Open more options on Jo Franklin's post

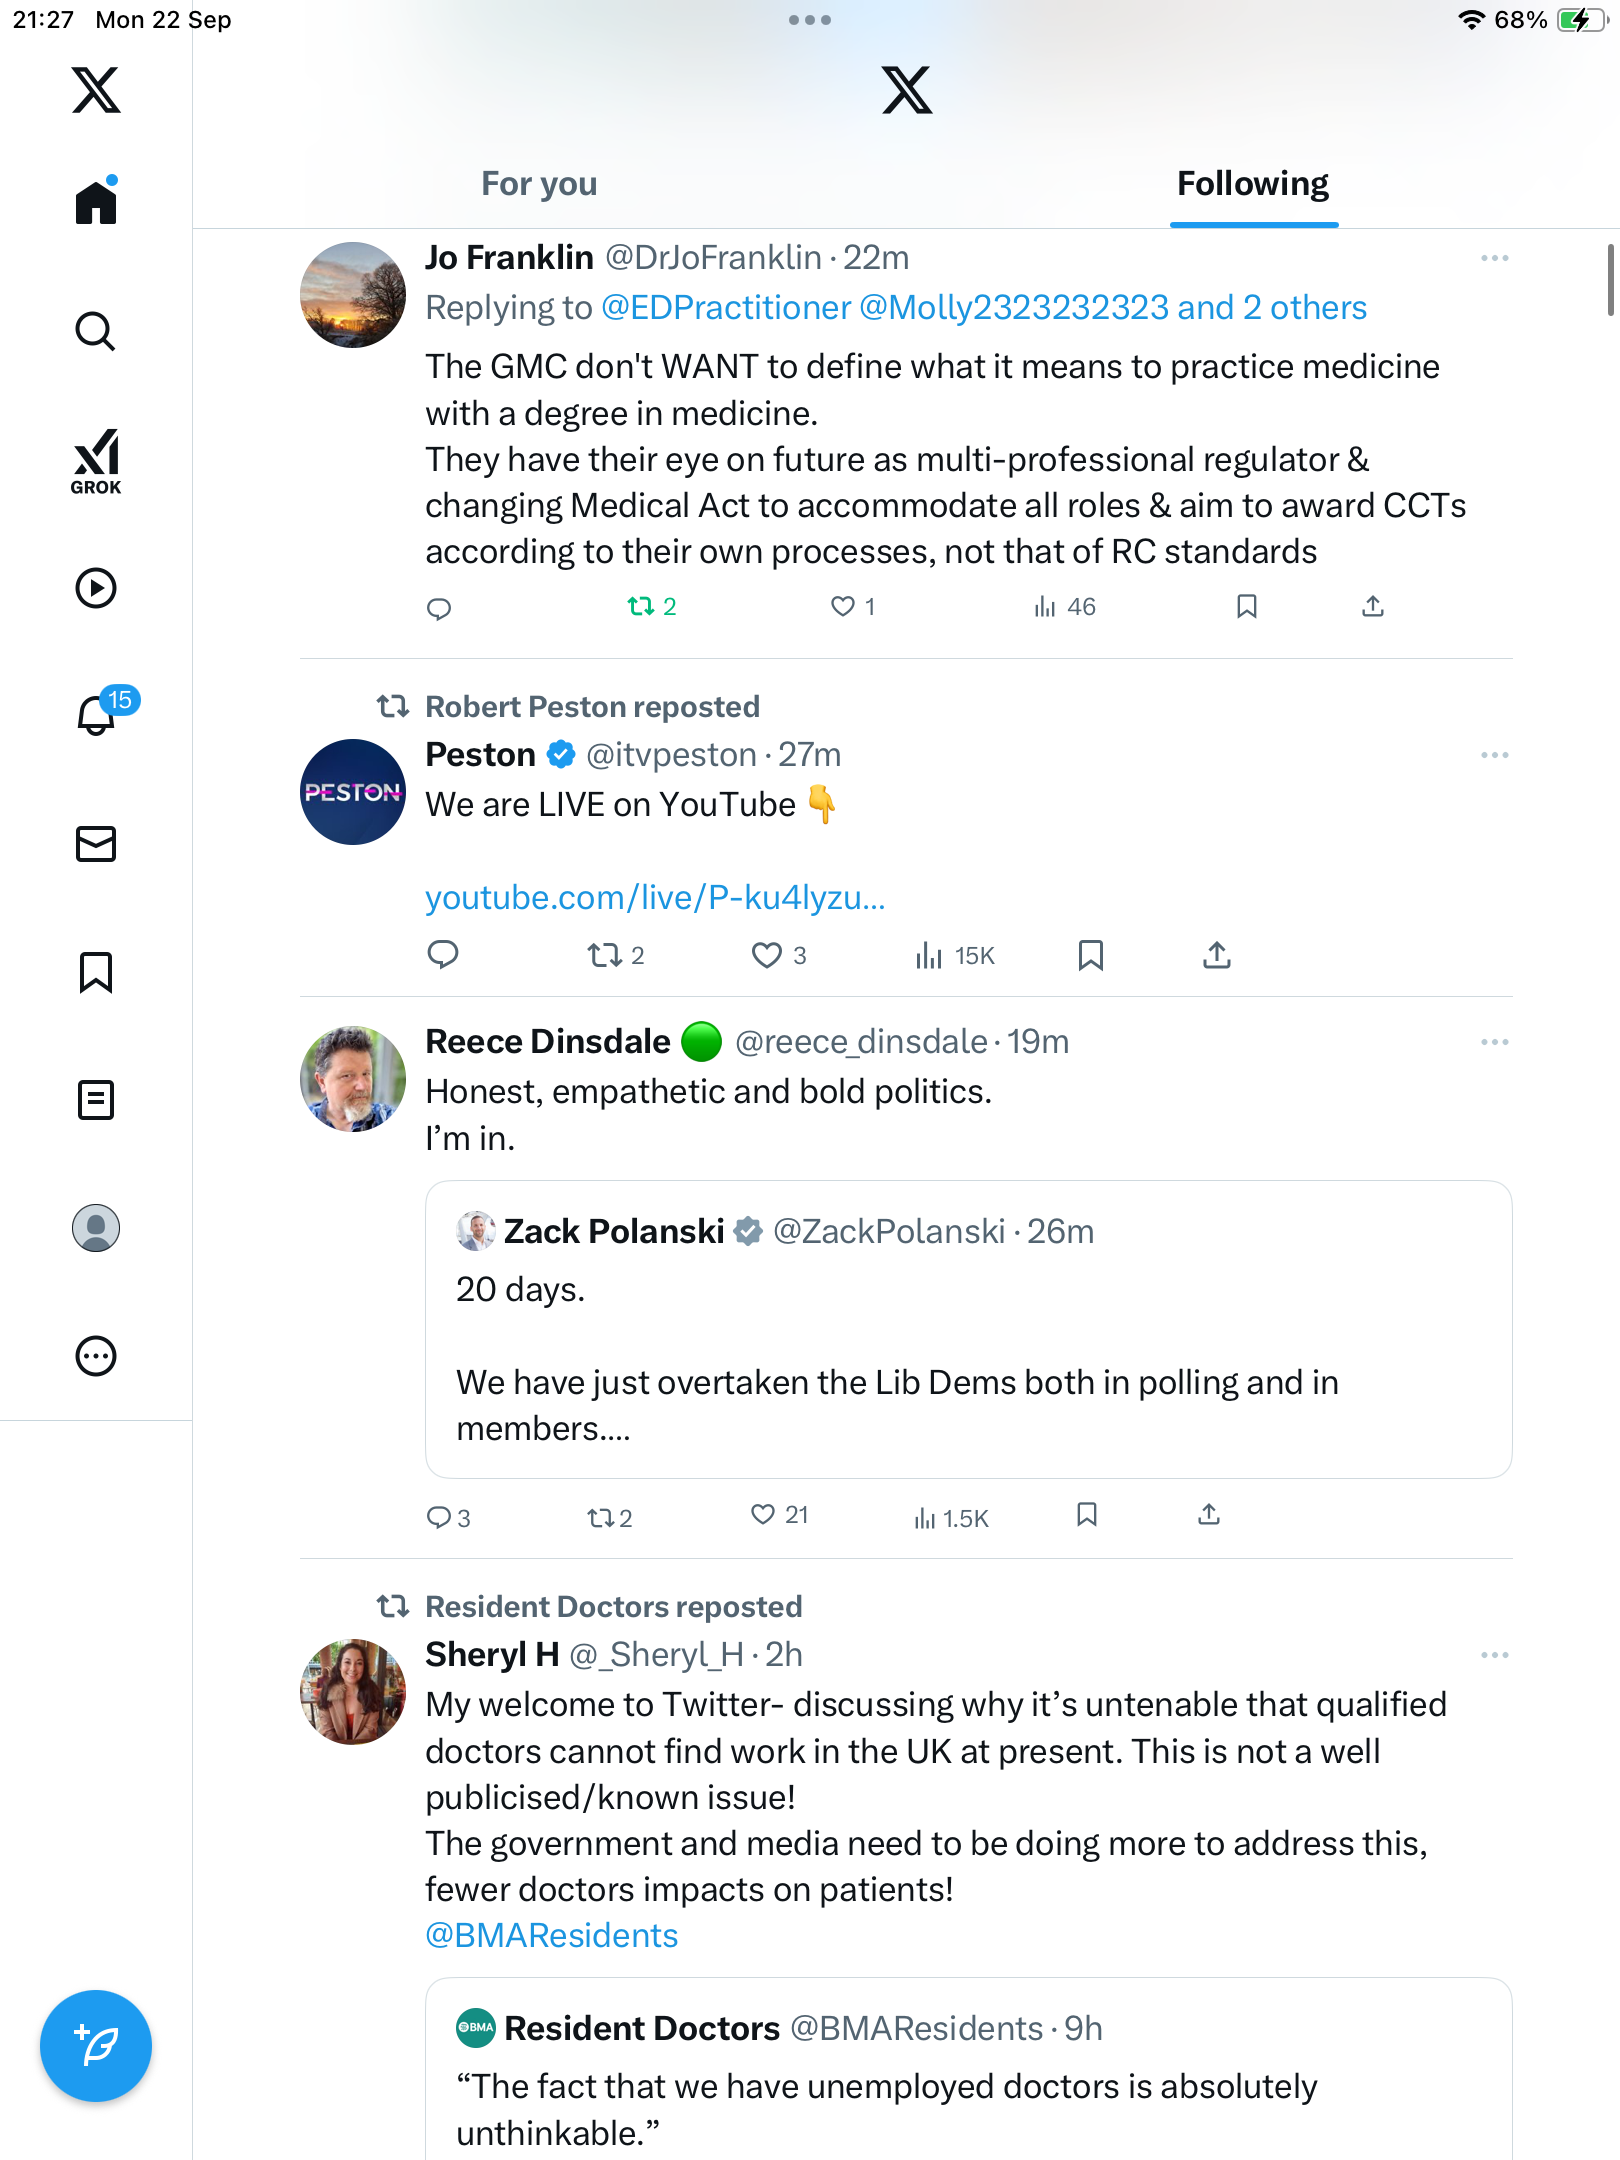[1494, 258]
